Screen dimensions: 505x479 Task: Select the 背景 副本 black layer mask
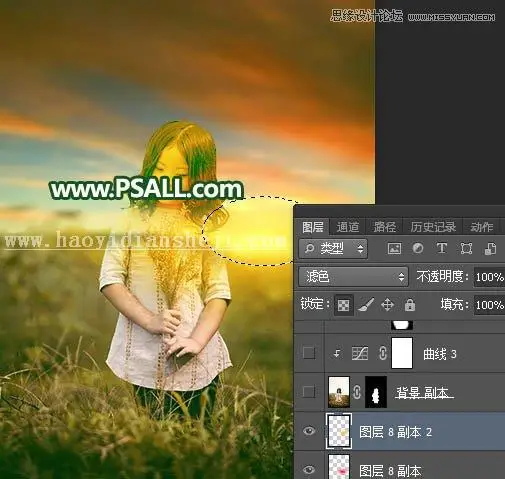point(376,392)
